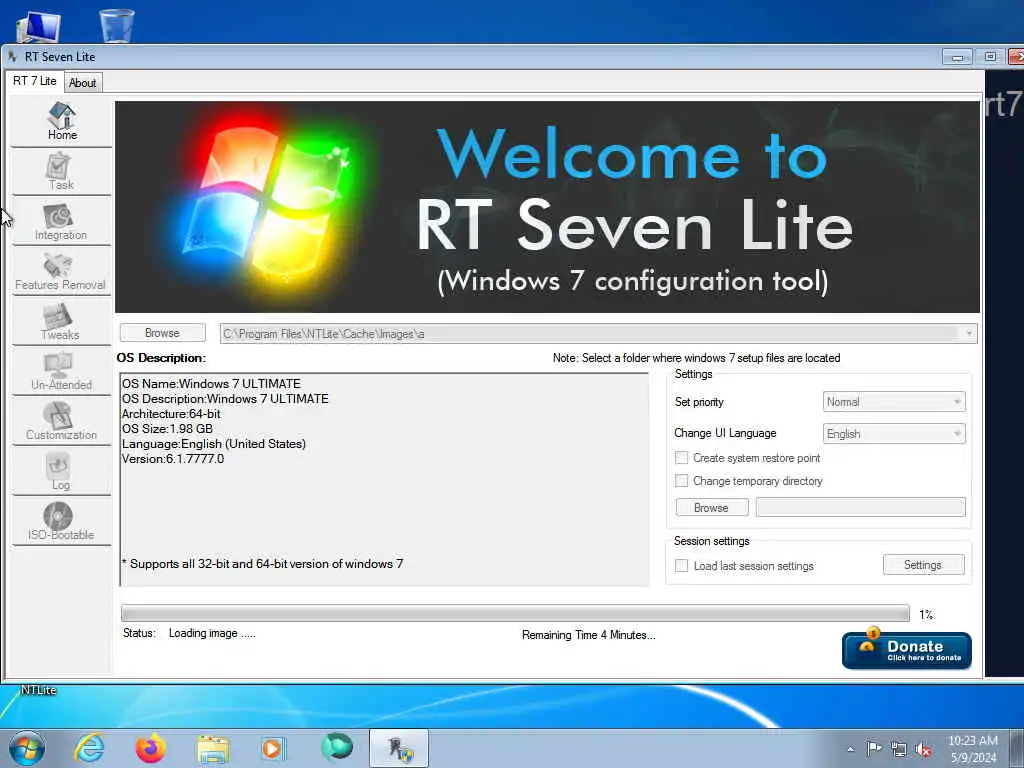Open Windows Explorer from taskbar

(x=213, y=748)
